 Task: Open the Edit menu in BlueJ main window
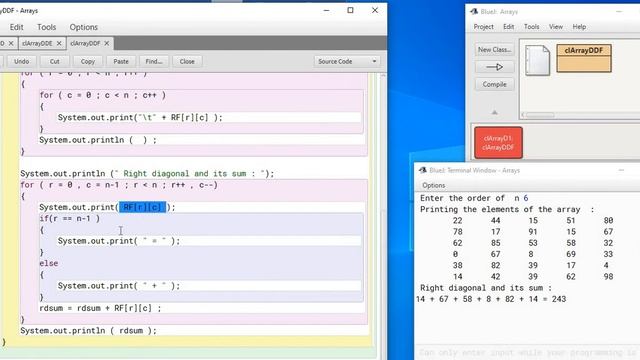point(509,27)
